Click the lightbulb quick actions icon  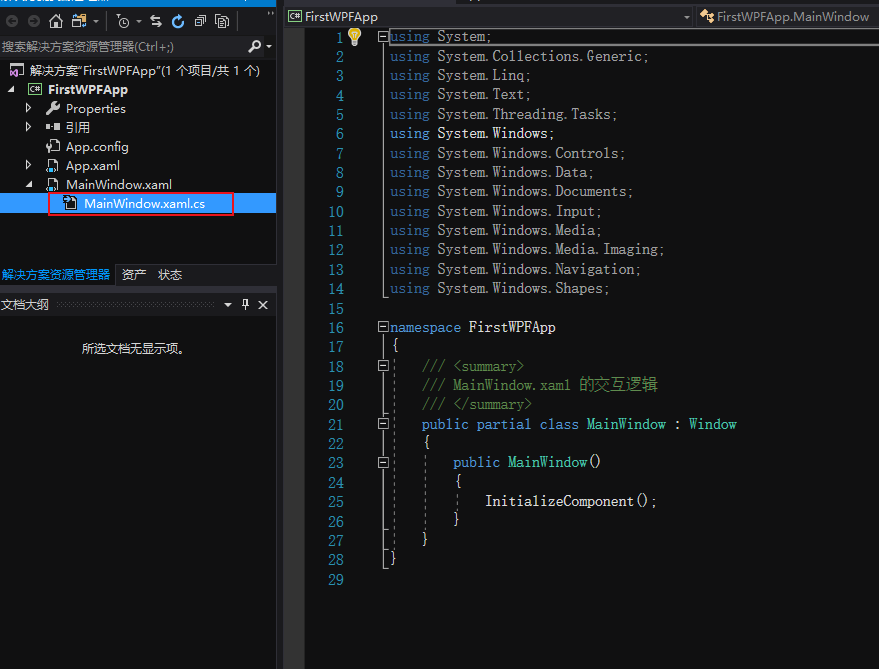tap(354, 37)
